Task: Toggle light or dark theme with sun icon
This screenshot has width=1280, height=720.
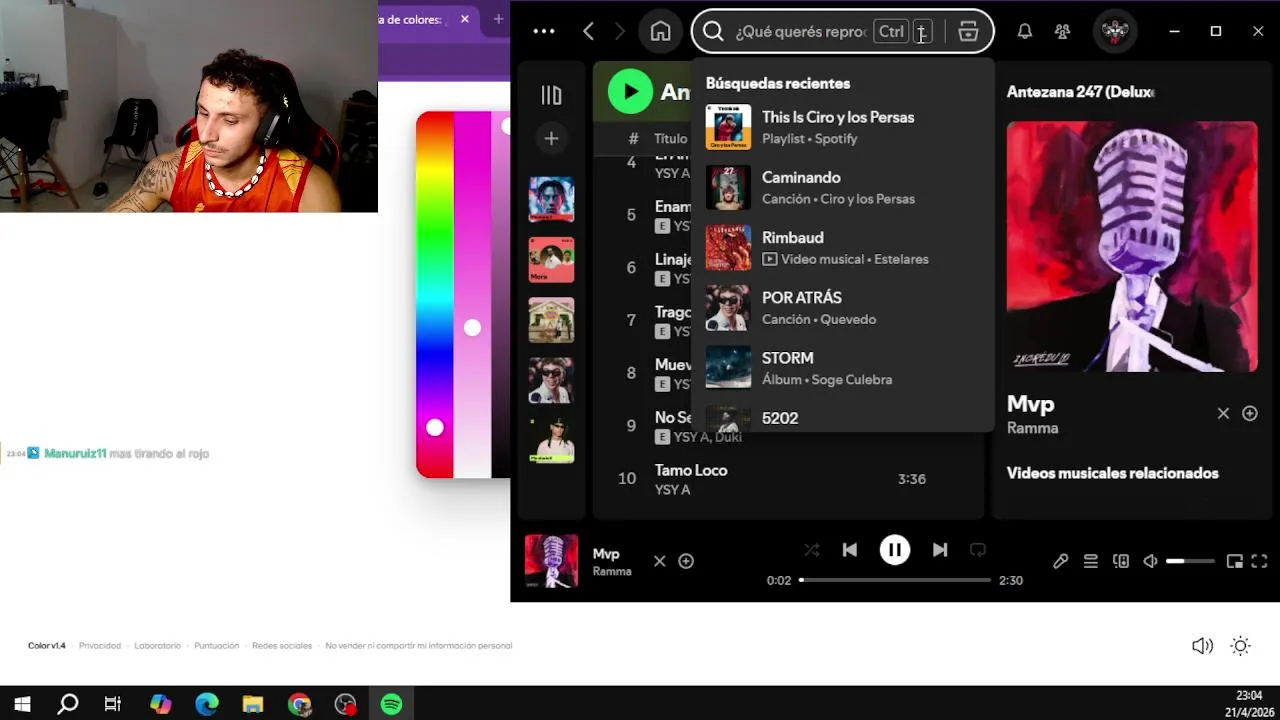Action: [1241, 646]
